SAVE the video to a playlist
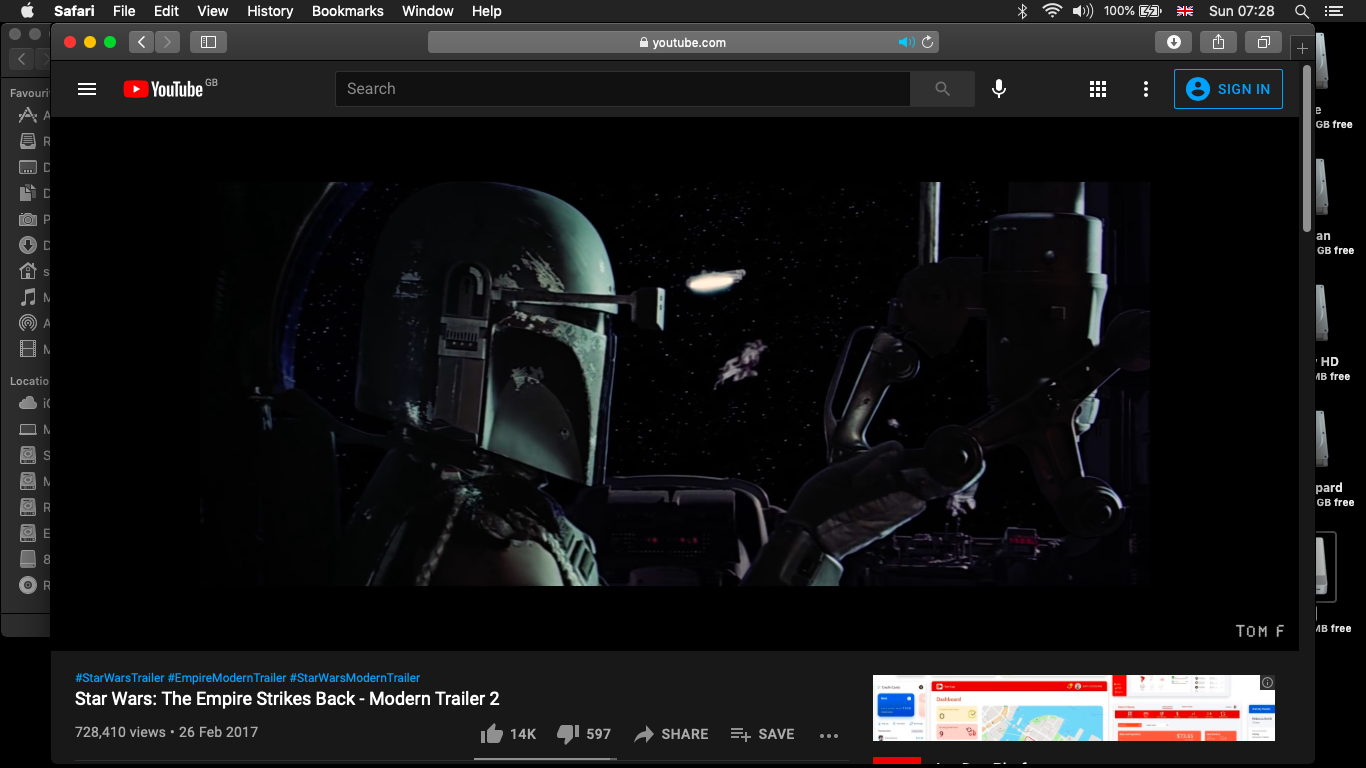This screenshot has height=768, width=1366. [x=762, y=734]
